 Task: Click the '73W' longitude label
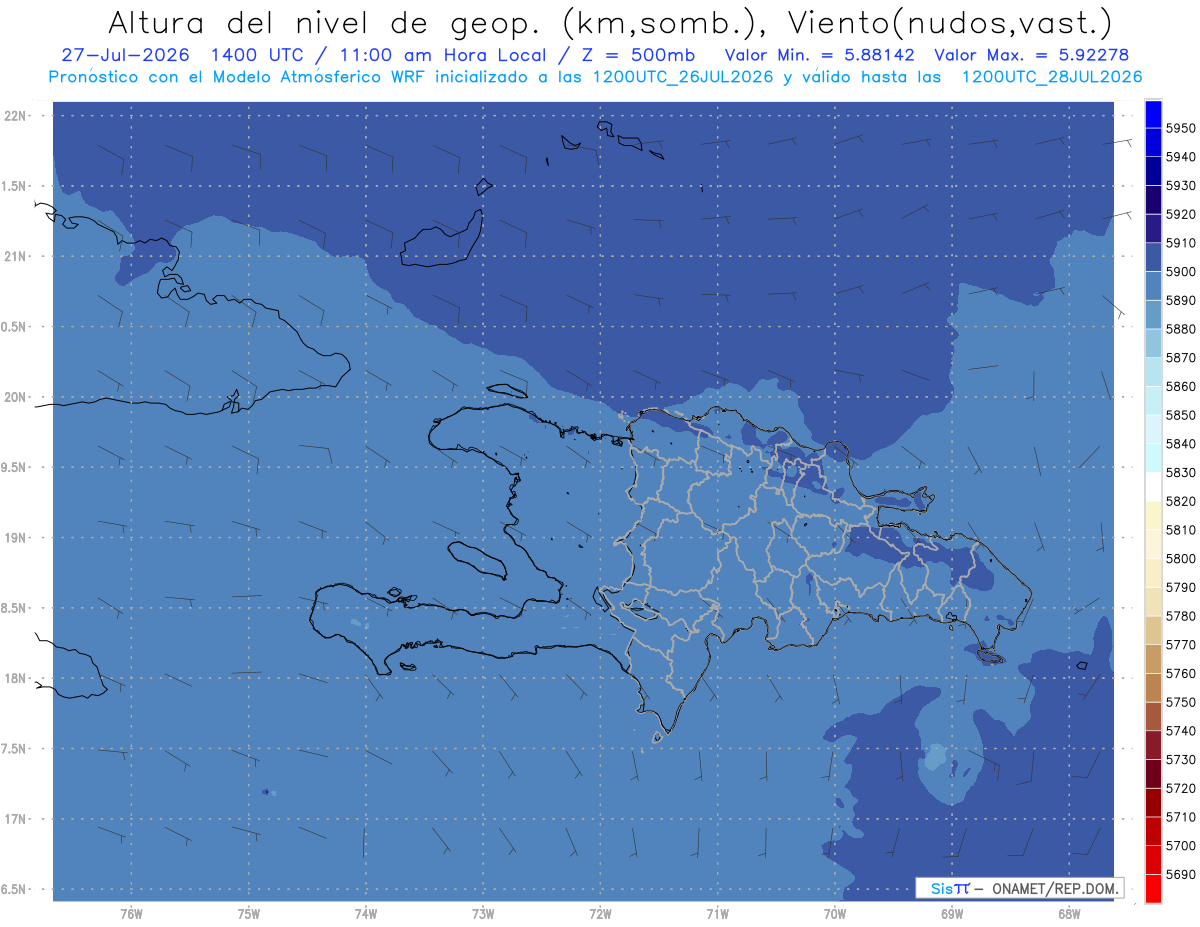click(x=483, y=914)
